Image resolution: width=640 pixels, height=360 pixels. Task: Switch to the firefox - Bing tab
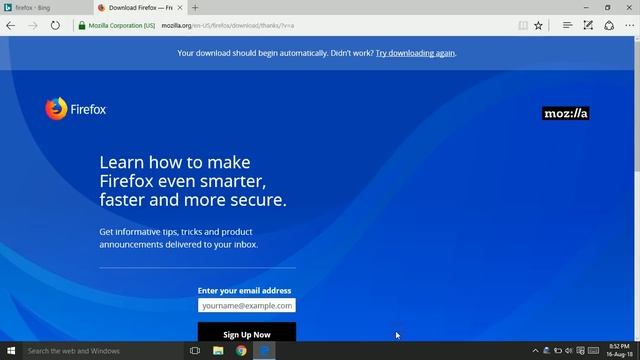(x=47, y=7)
